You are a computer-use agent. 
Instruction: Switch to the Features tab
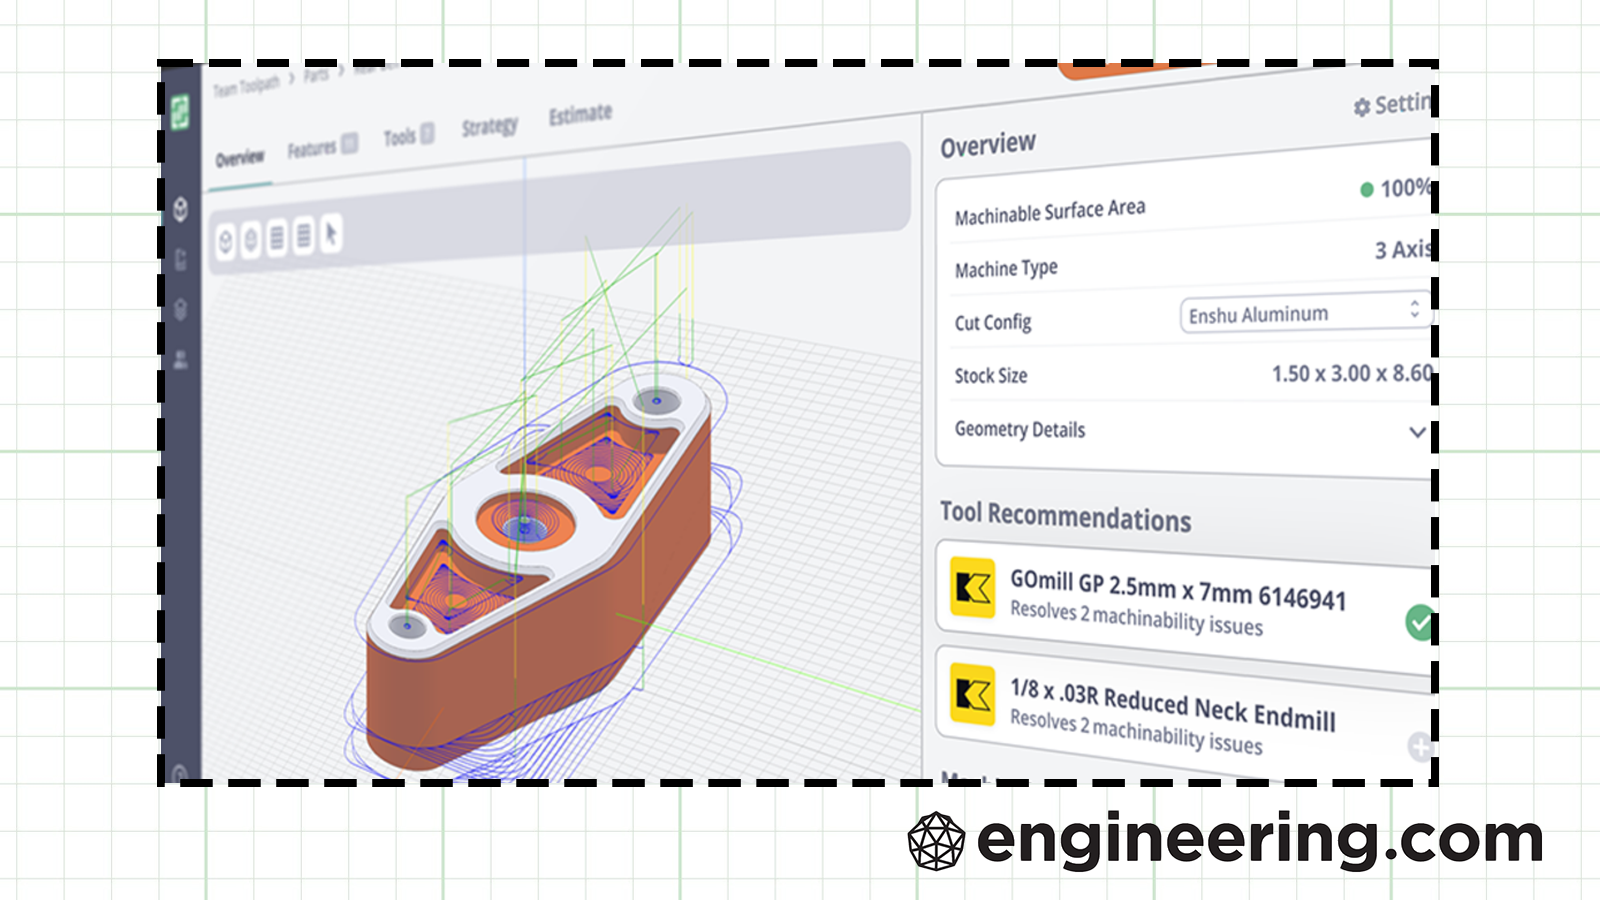[312, 149]
